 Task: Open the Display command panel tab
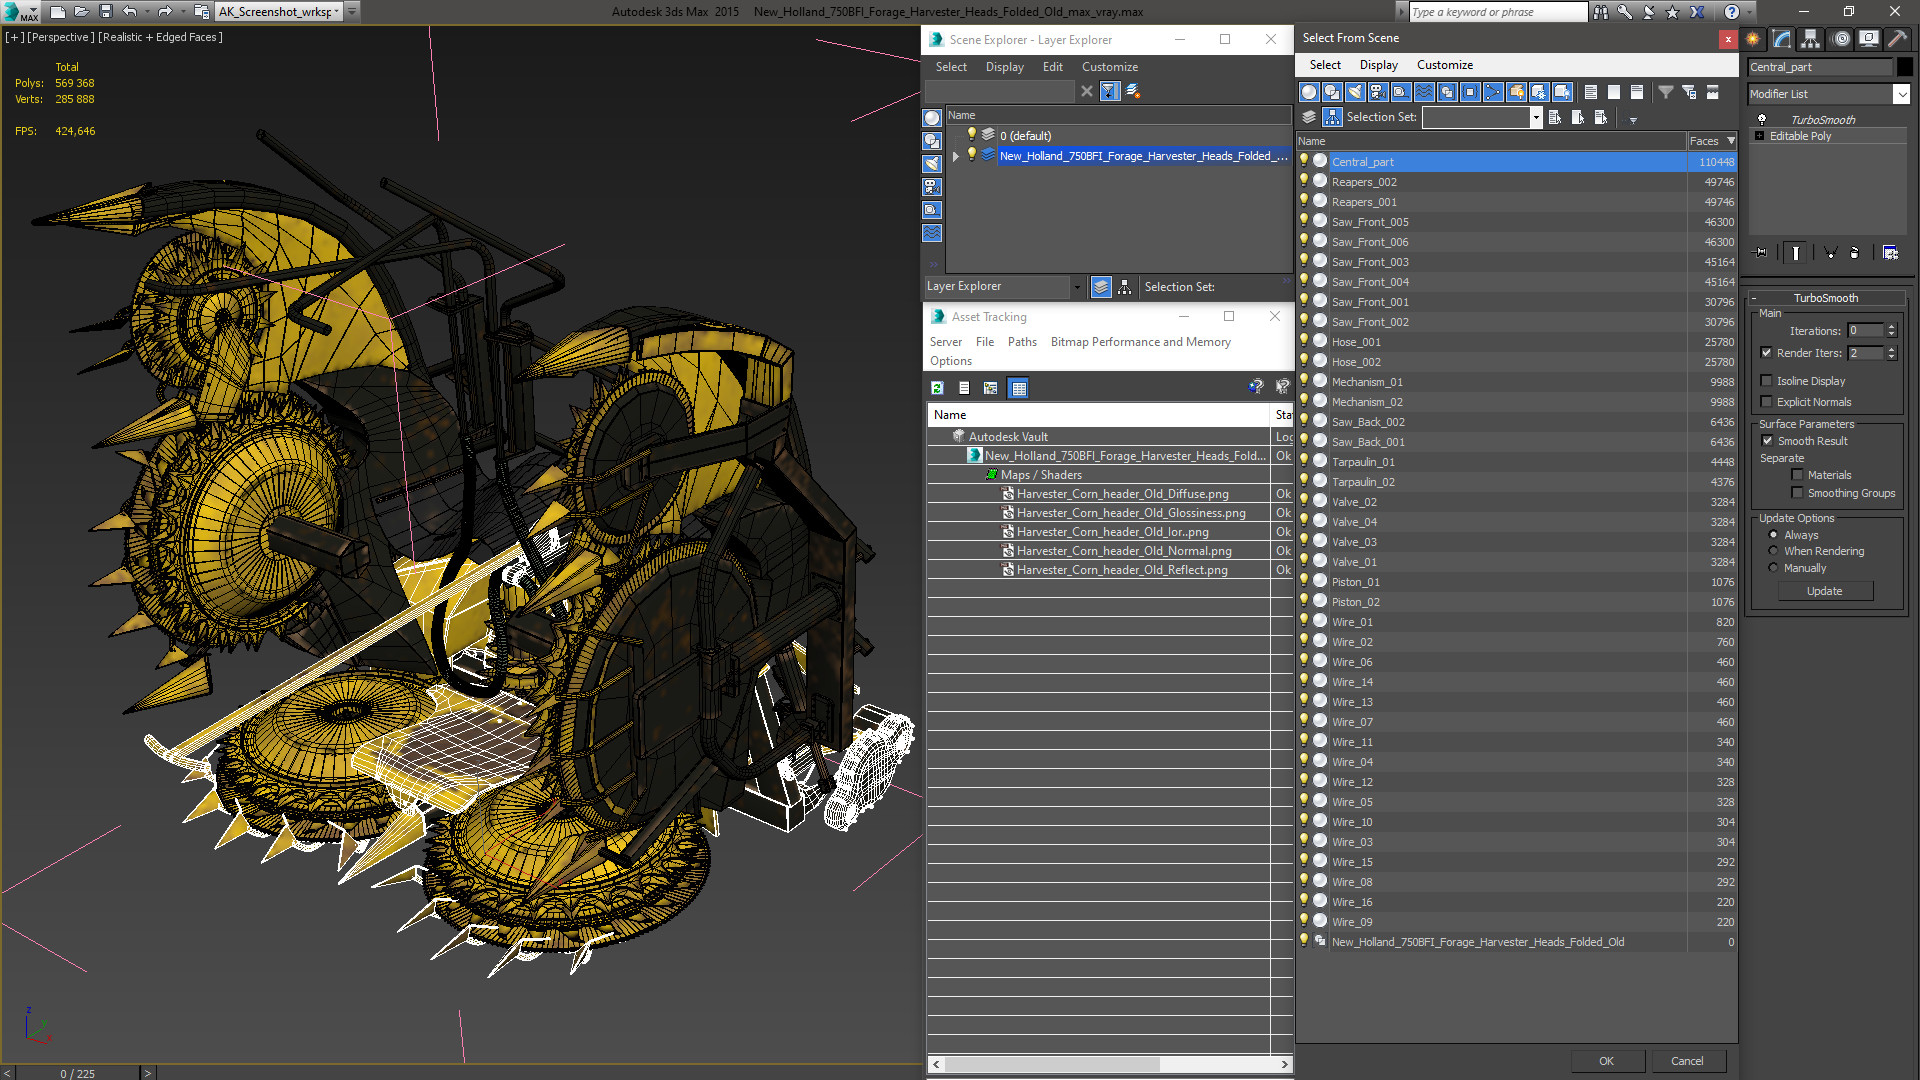click(x=1869, y=39)
